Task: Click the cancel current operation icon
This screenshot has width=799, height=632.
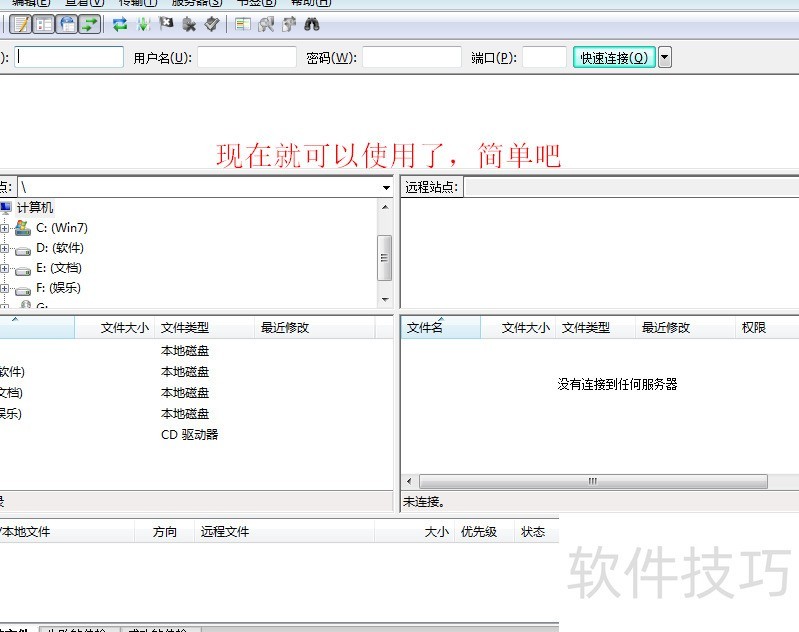Action: pyautogui.click(x=166, y=25)
